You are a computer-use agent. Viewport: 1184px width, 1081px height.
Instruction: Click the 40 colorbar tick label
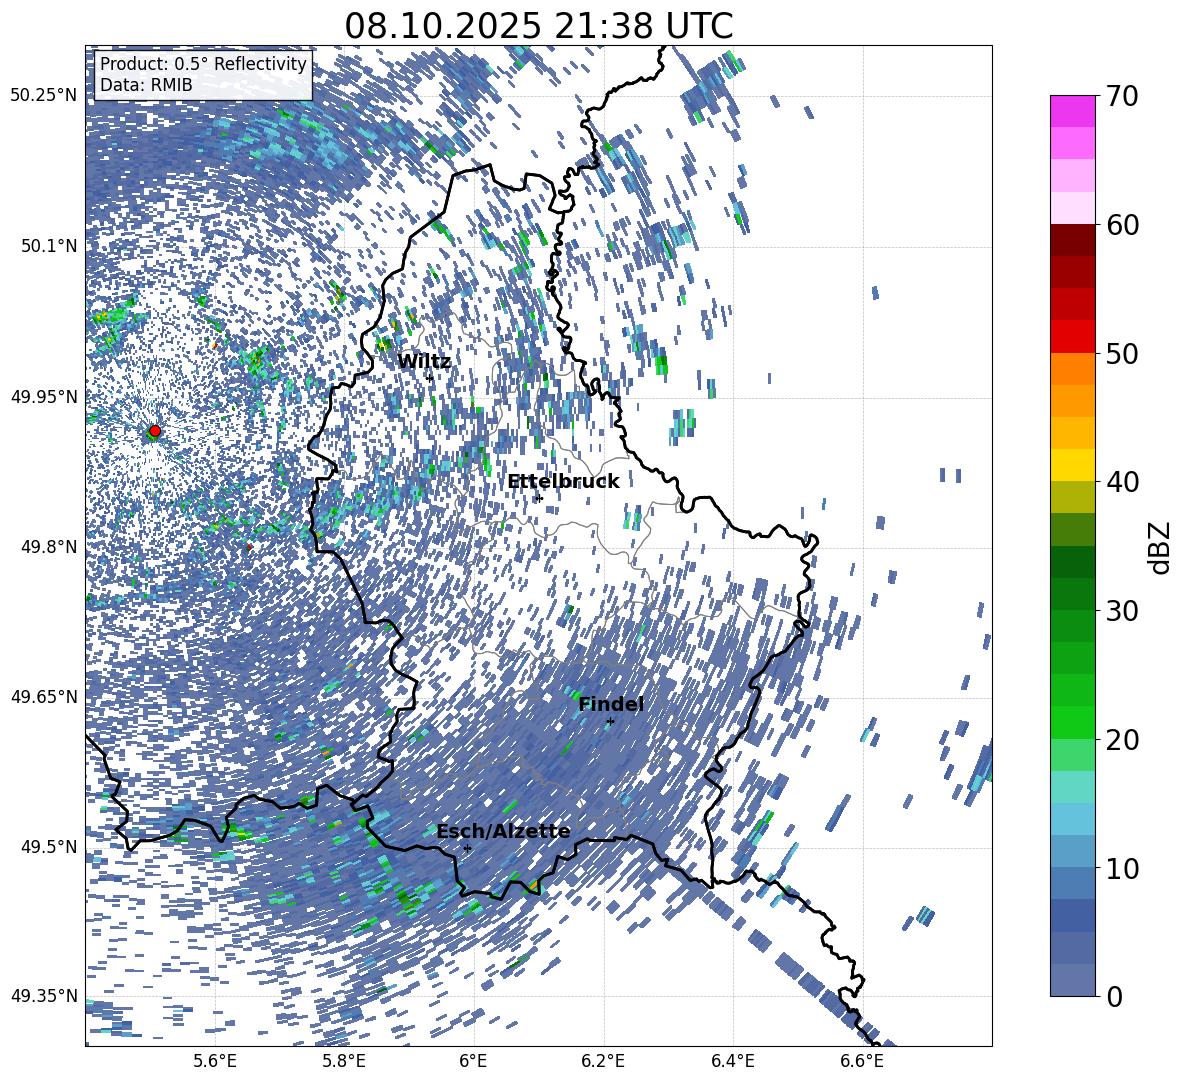click(1121, 482)
